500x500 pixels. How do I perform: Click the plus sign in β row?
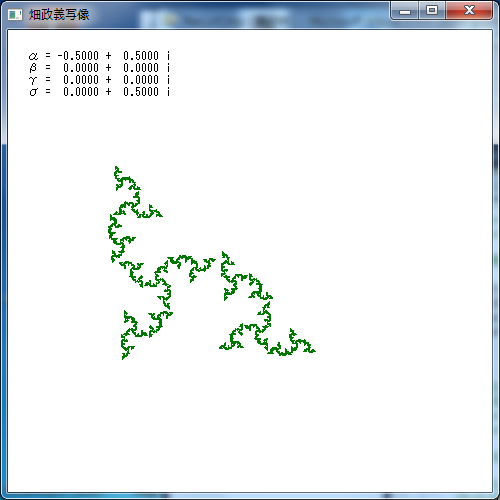point(108,68)
